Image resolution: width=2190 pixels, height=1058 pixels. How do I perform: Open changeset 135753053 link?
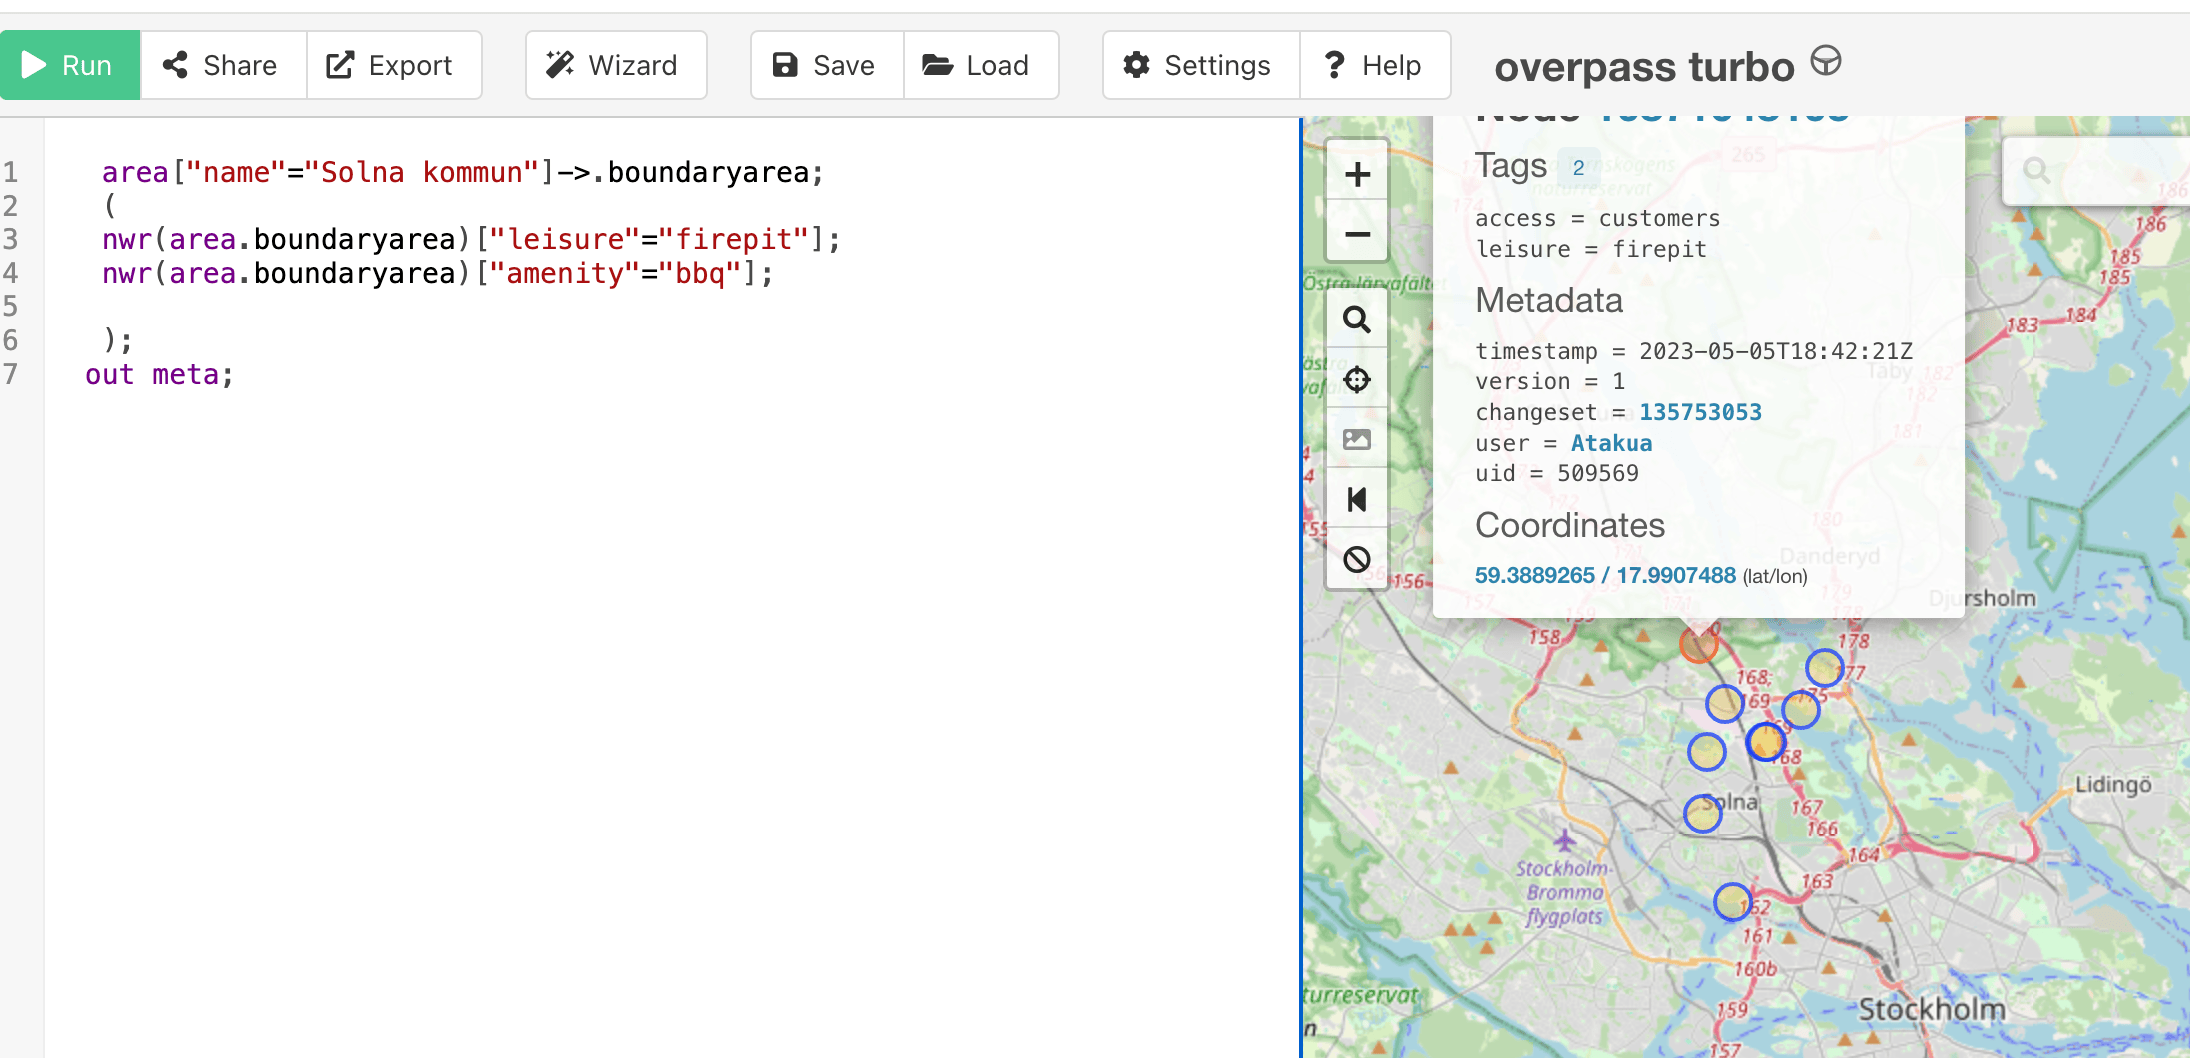point(1700,412)
